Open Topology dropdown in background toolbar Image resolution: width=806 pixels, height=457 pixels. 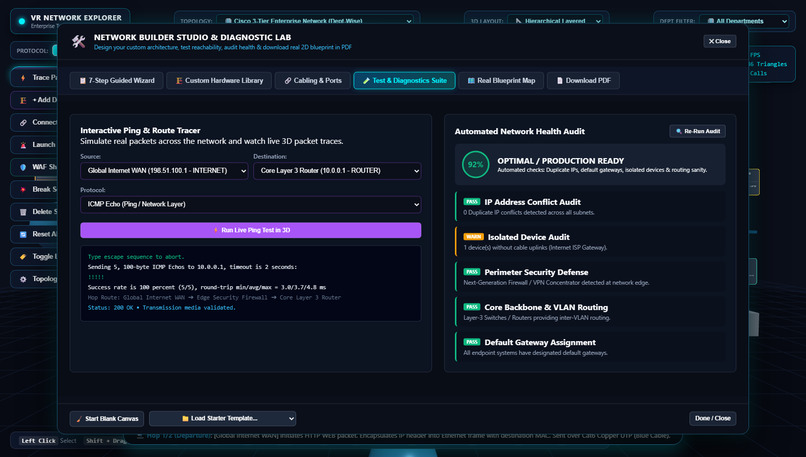[318, 21]
